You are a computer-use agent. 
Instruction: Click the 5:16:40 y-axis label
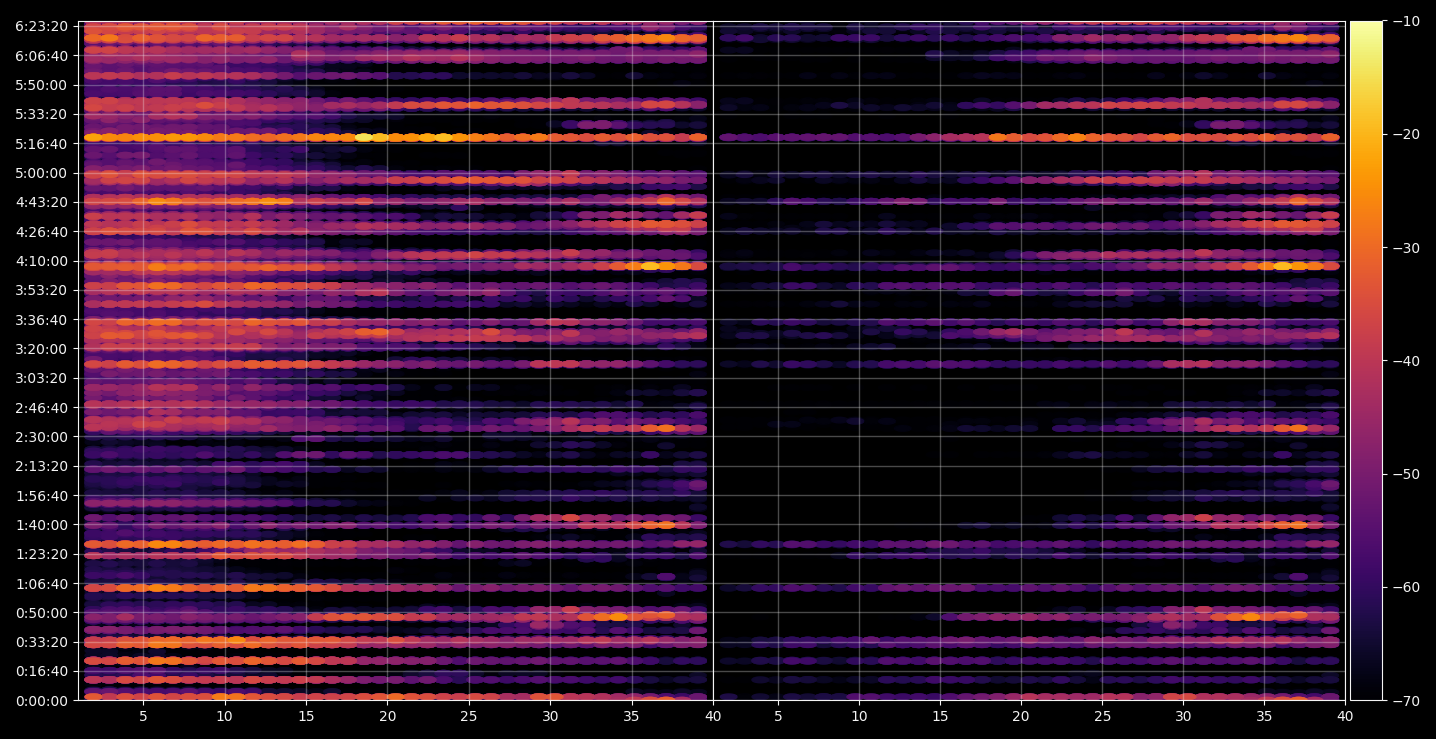(41, 143)
